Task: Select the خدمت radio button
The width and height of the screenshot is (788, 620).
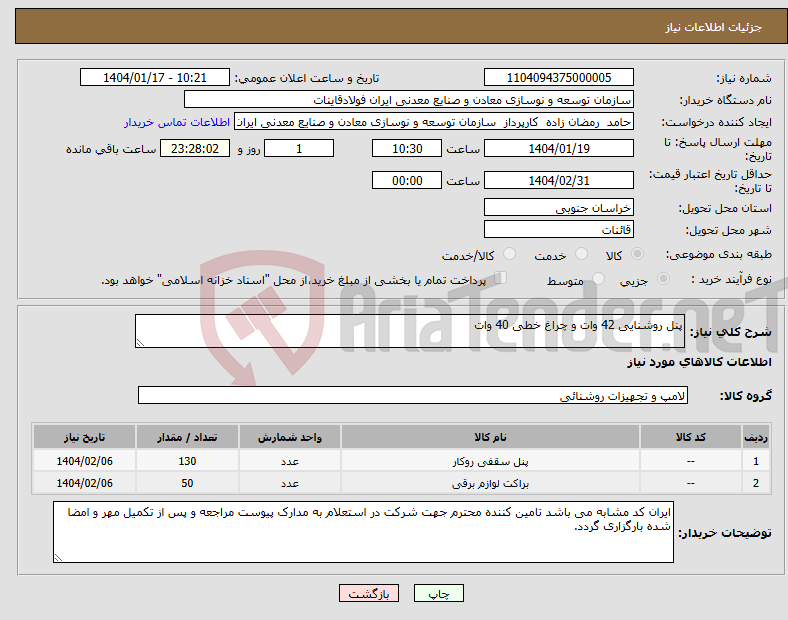Action: pyautogui.click(x=581, y=254)
